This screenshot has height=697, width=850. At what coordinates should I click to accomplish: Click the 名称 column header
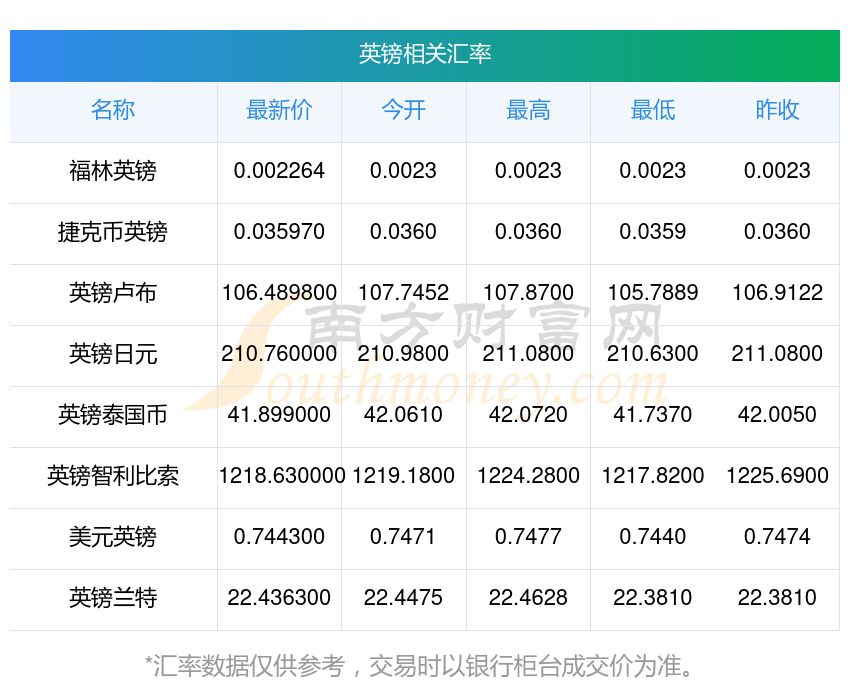[x=113, y=111]
